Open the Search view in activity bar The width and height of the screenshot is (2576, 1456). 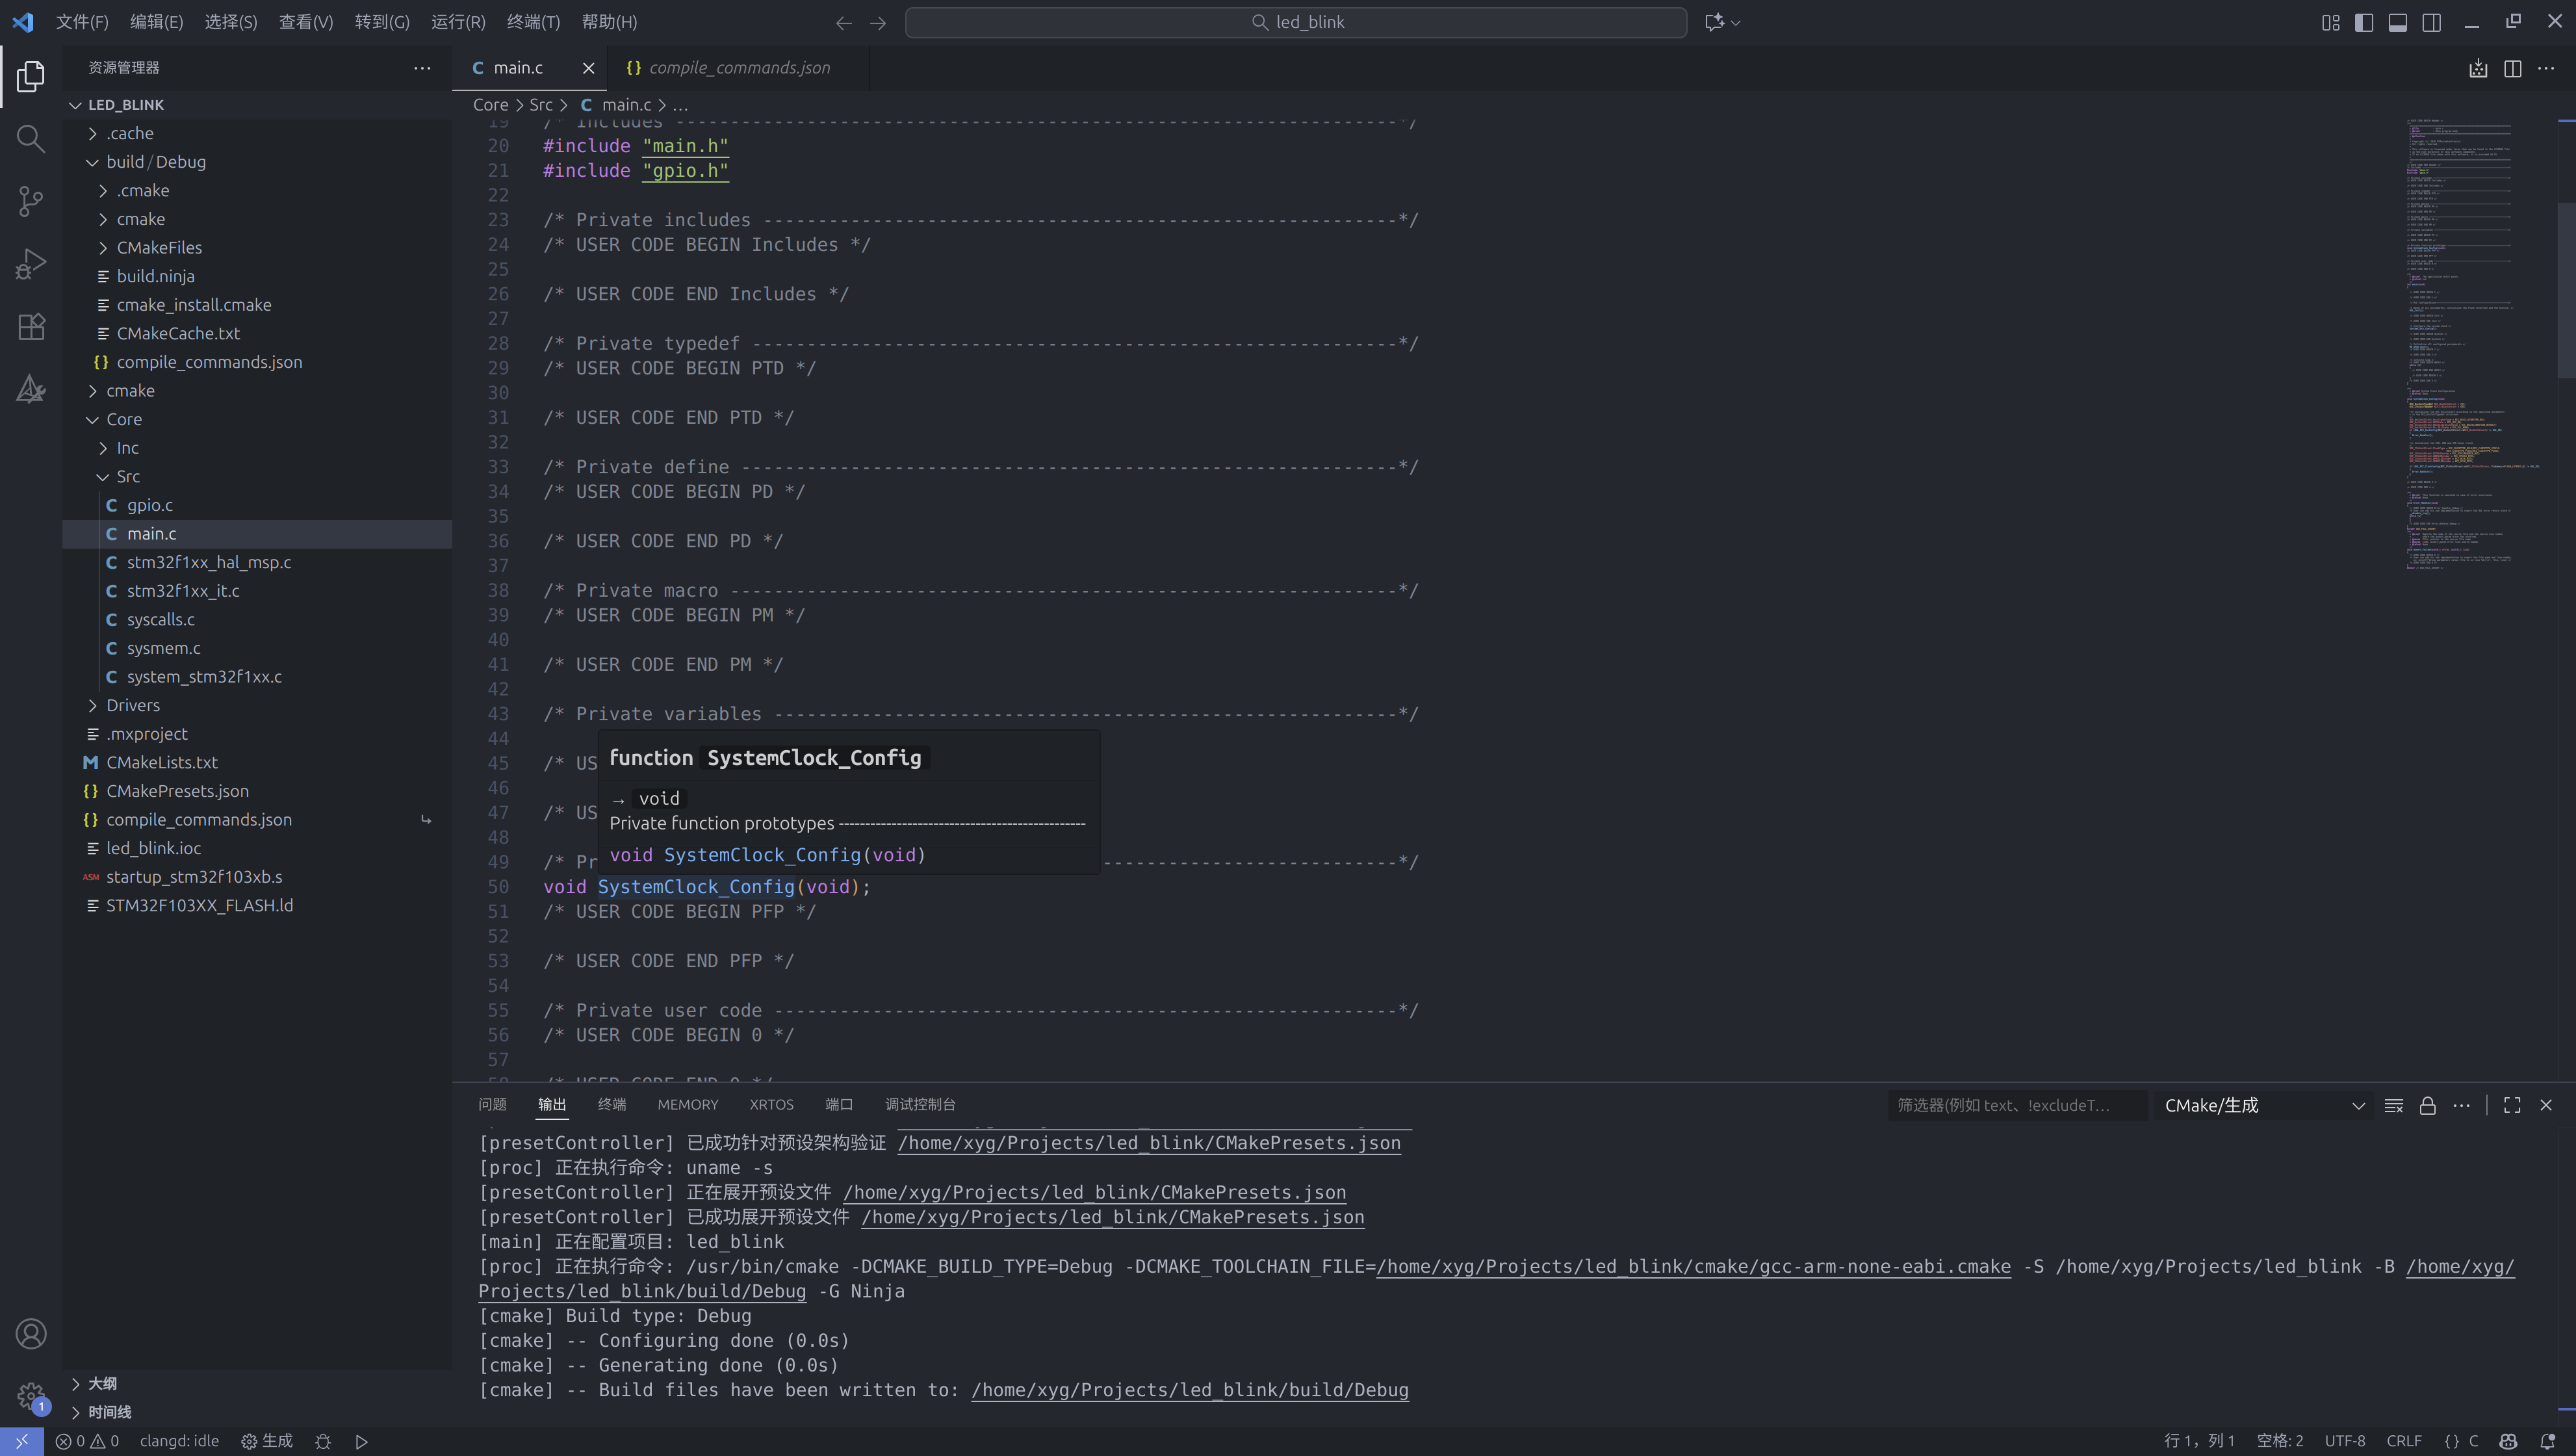click(31, 138)
